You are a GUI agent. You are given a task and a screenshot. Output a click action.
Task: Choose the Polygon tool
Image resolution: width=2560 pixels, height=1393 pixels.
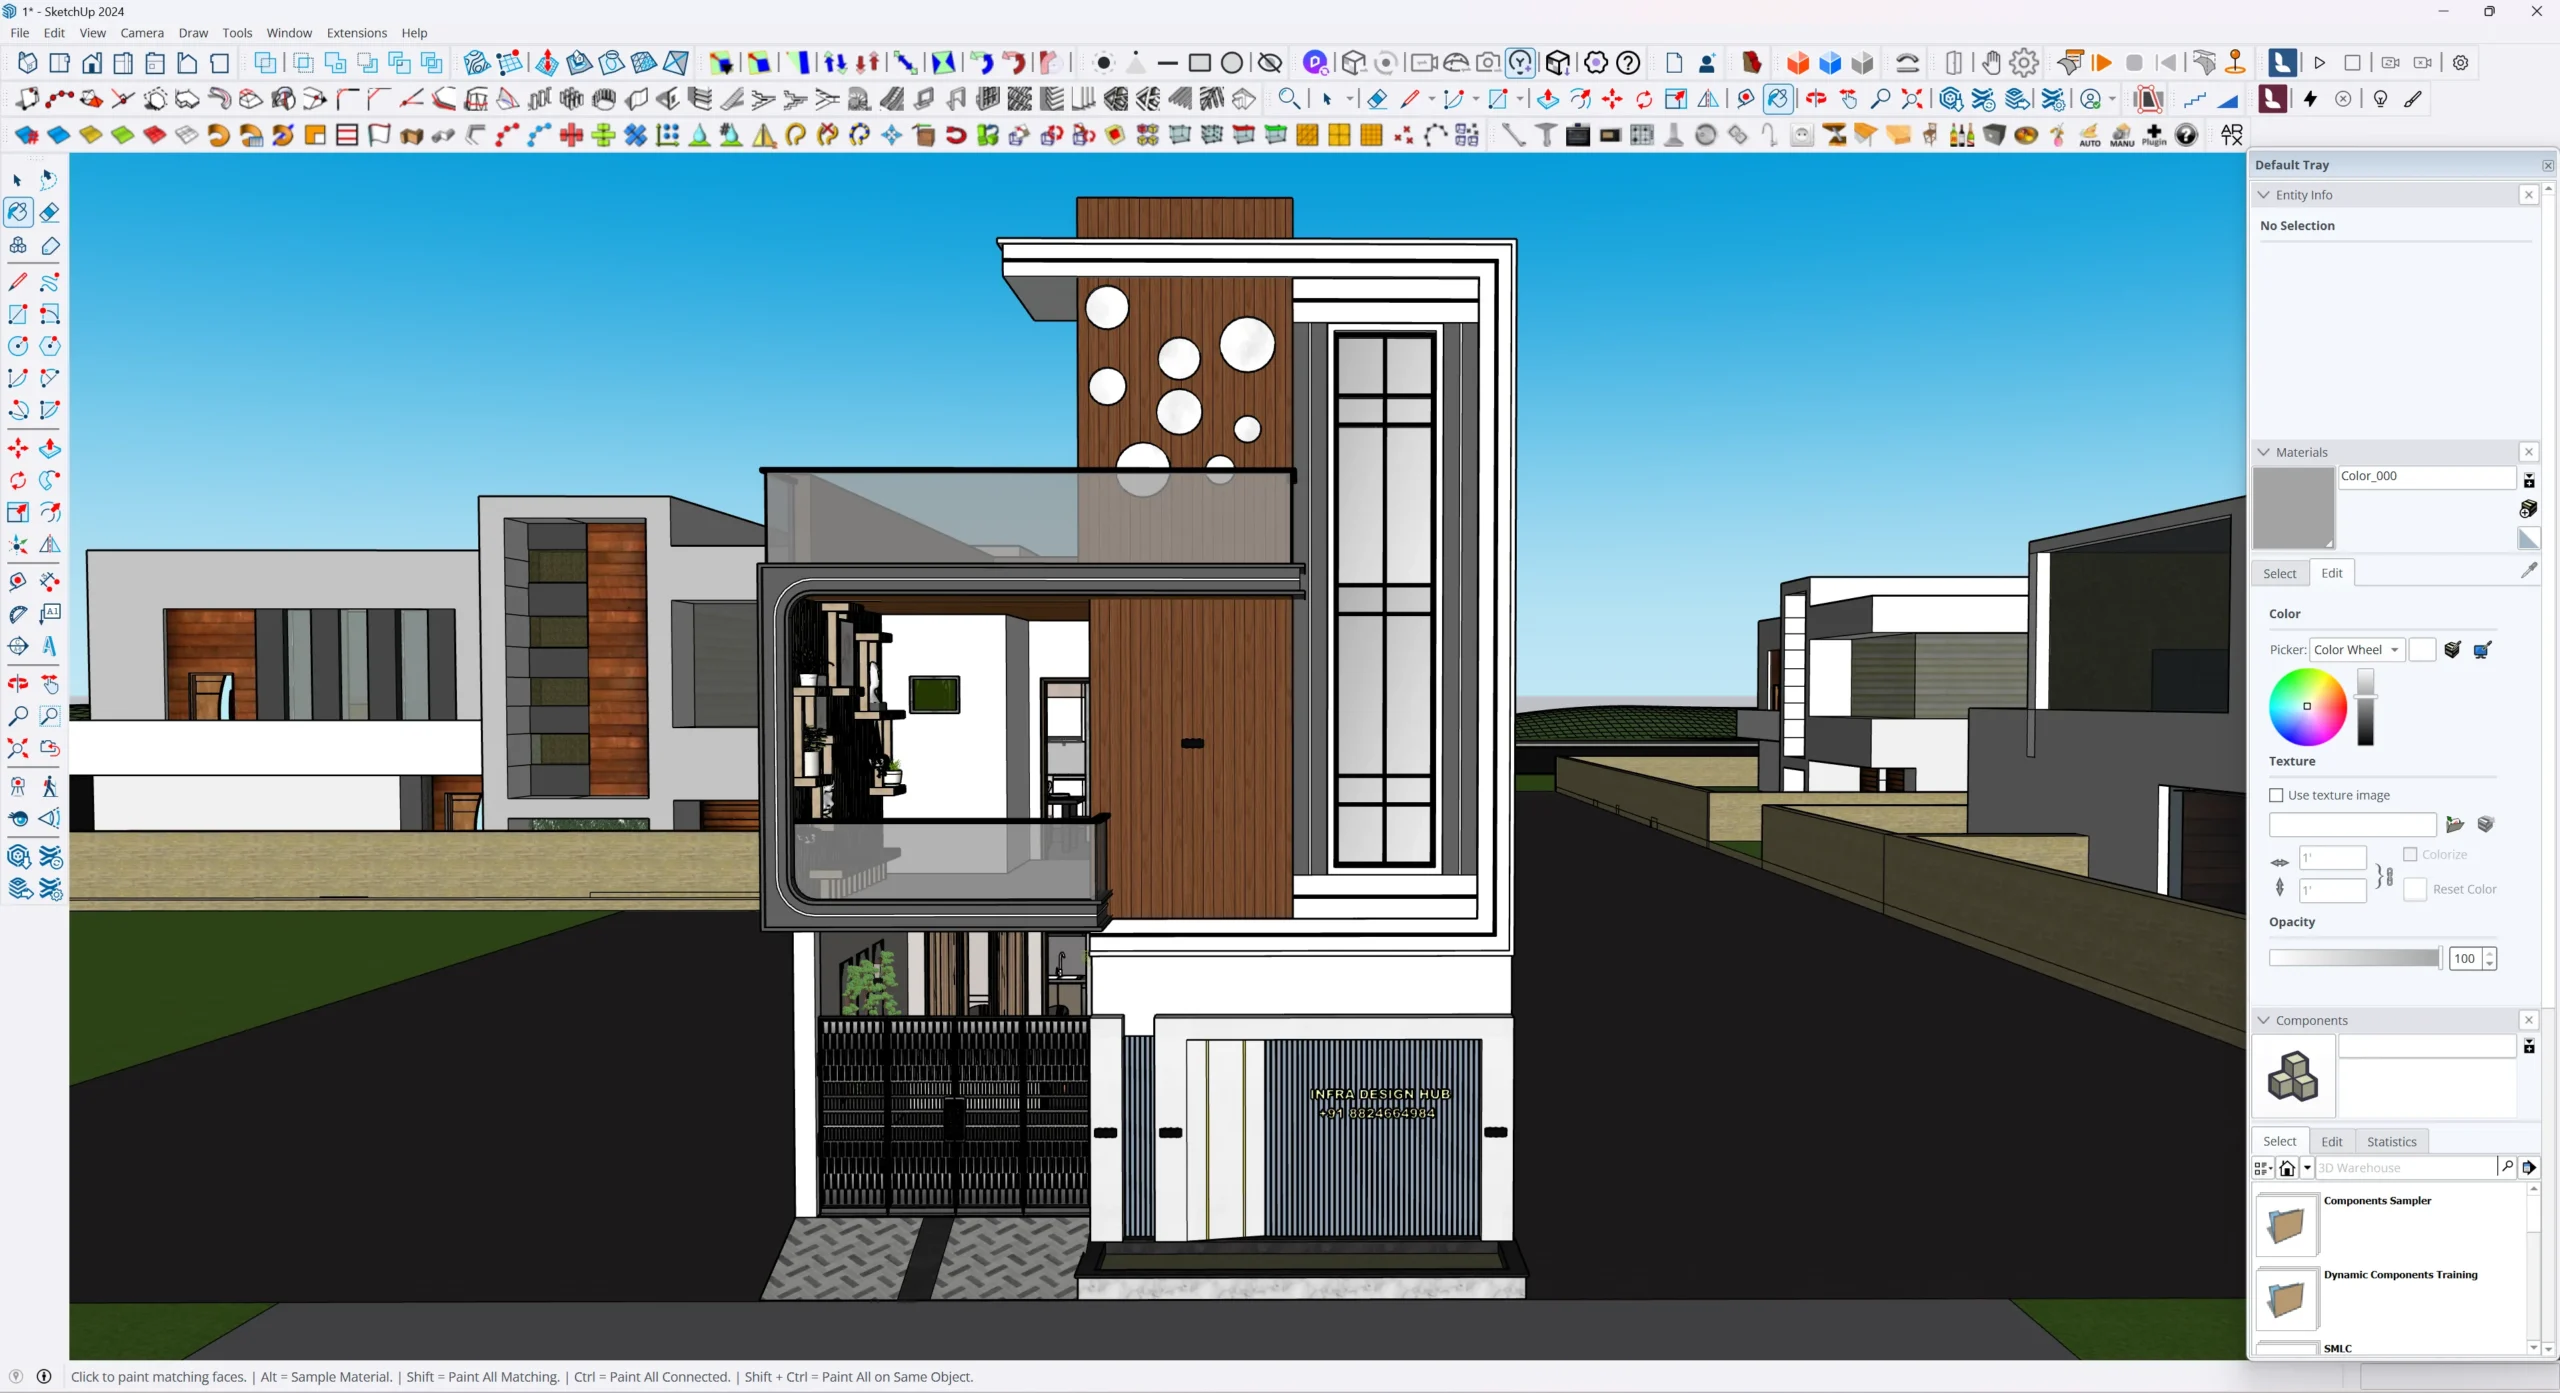pyautogui.click(x=49, y=346)
